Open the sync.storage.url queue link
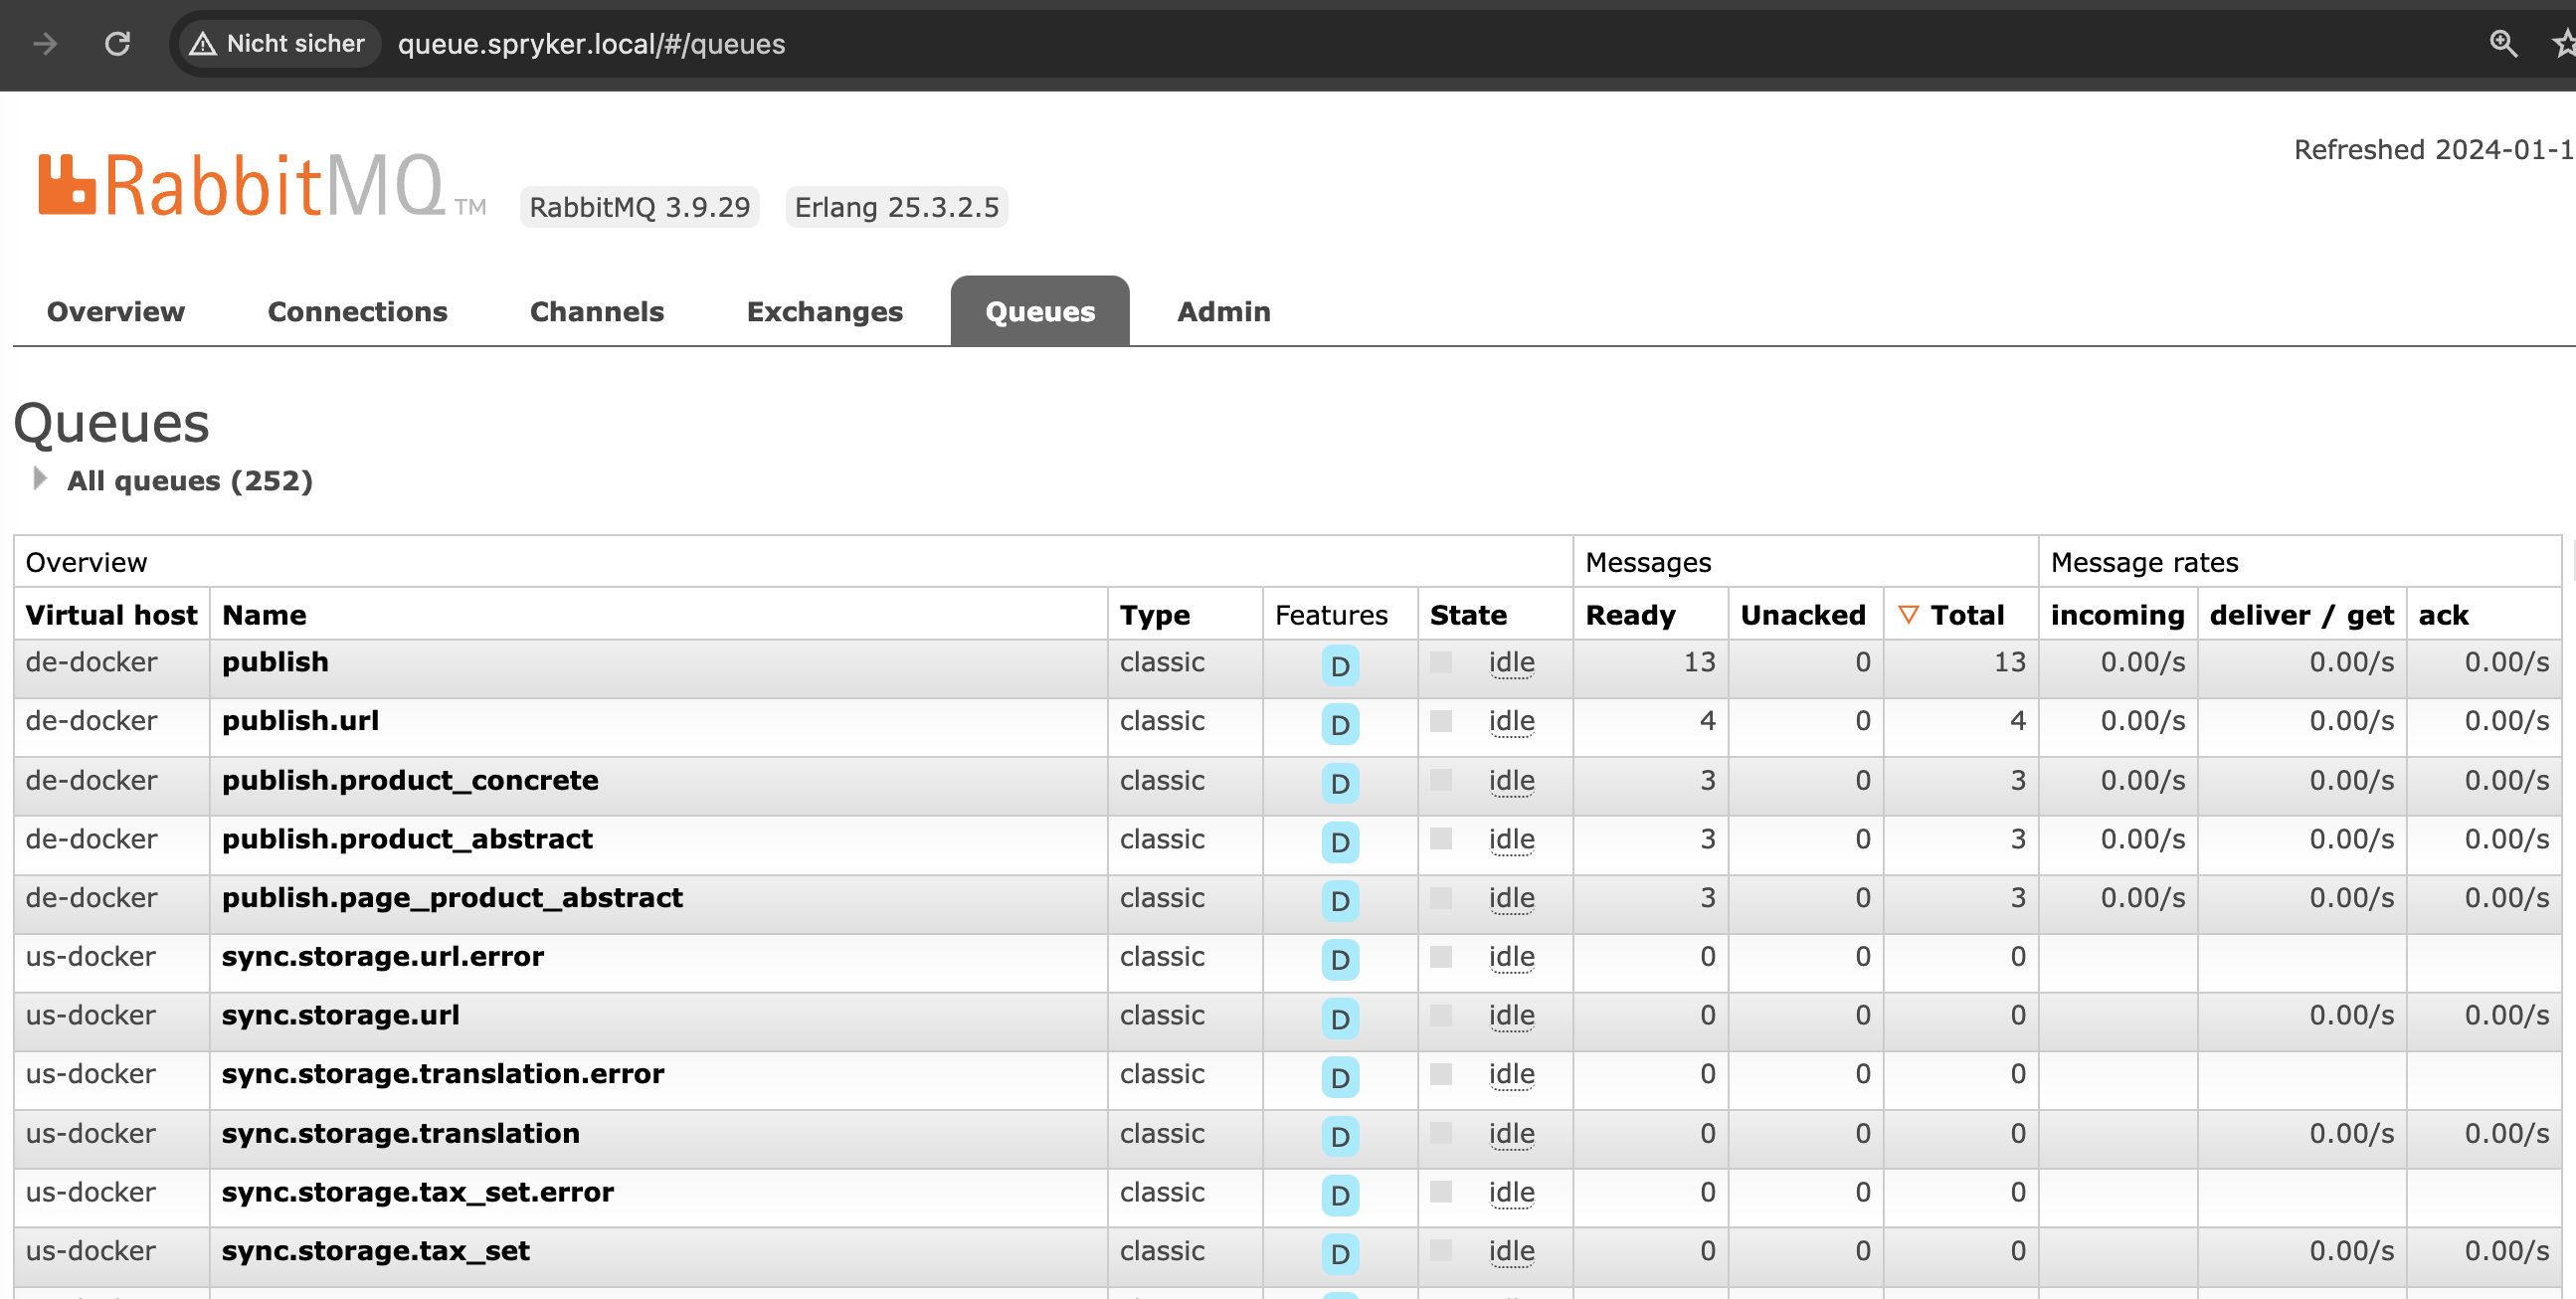The height and width of the screenshot is (1299, 2576). 341,1017
